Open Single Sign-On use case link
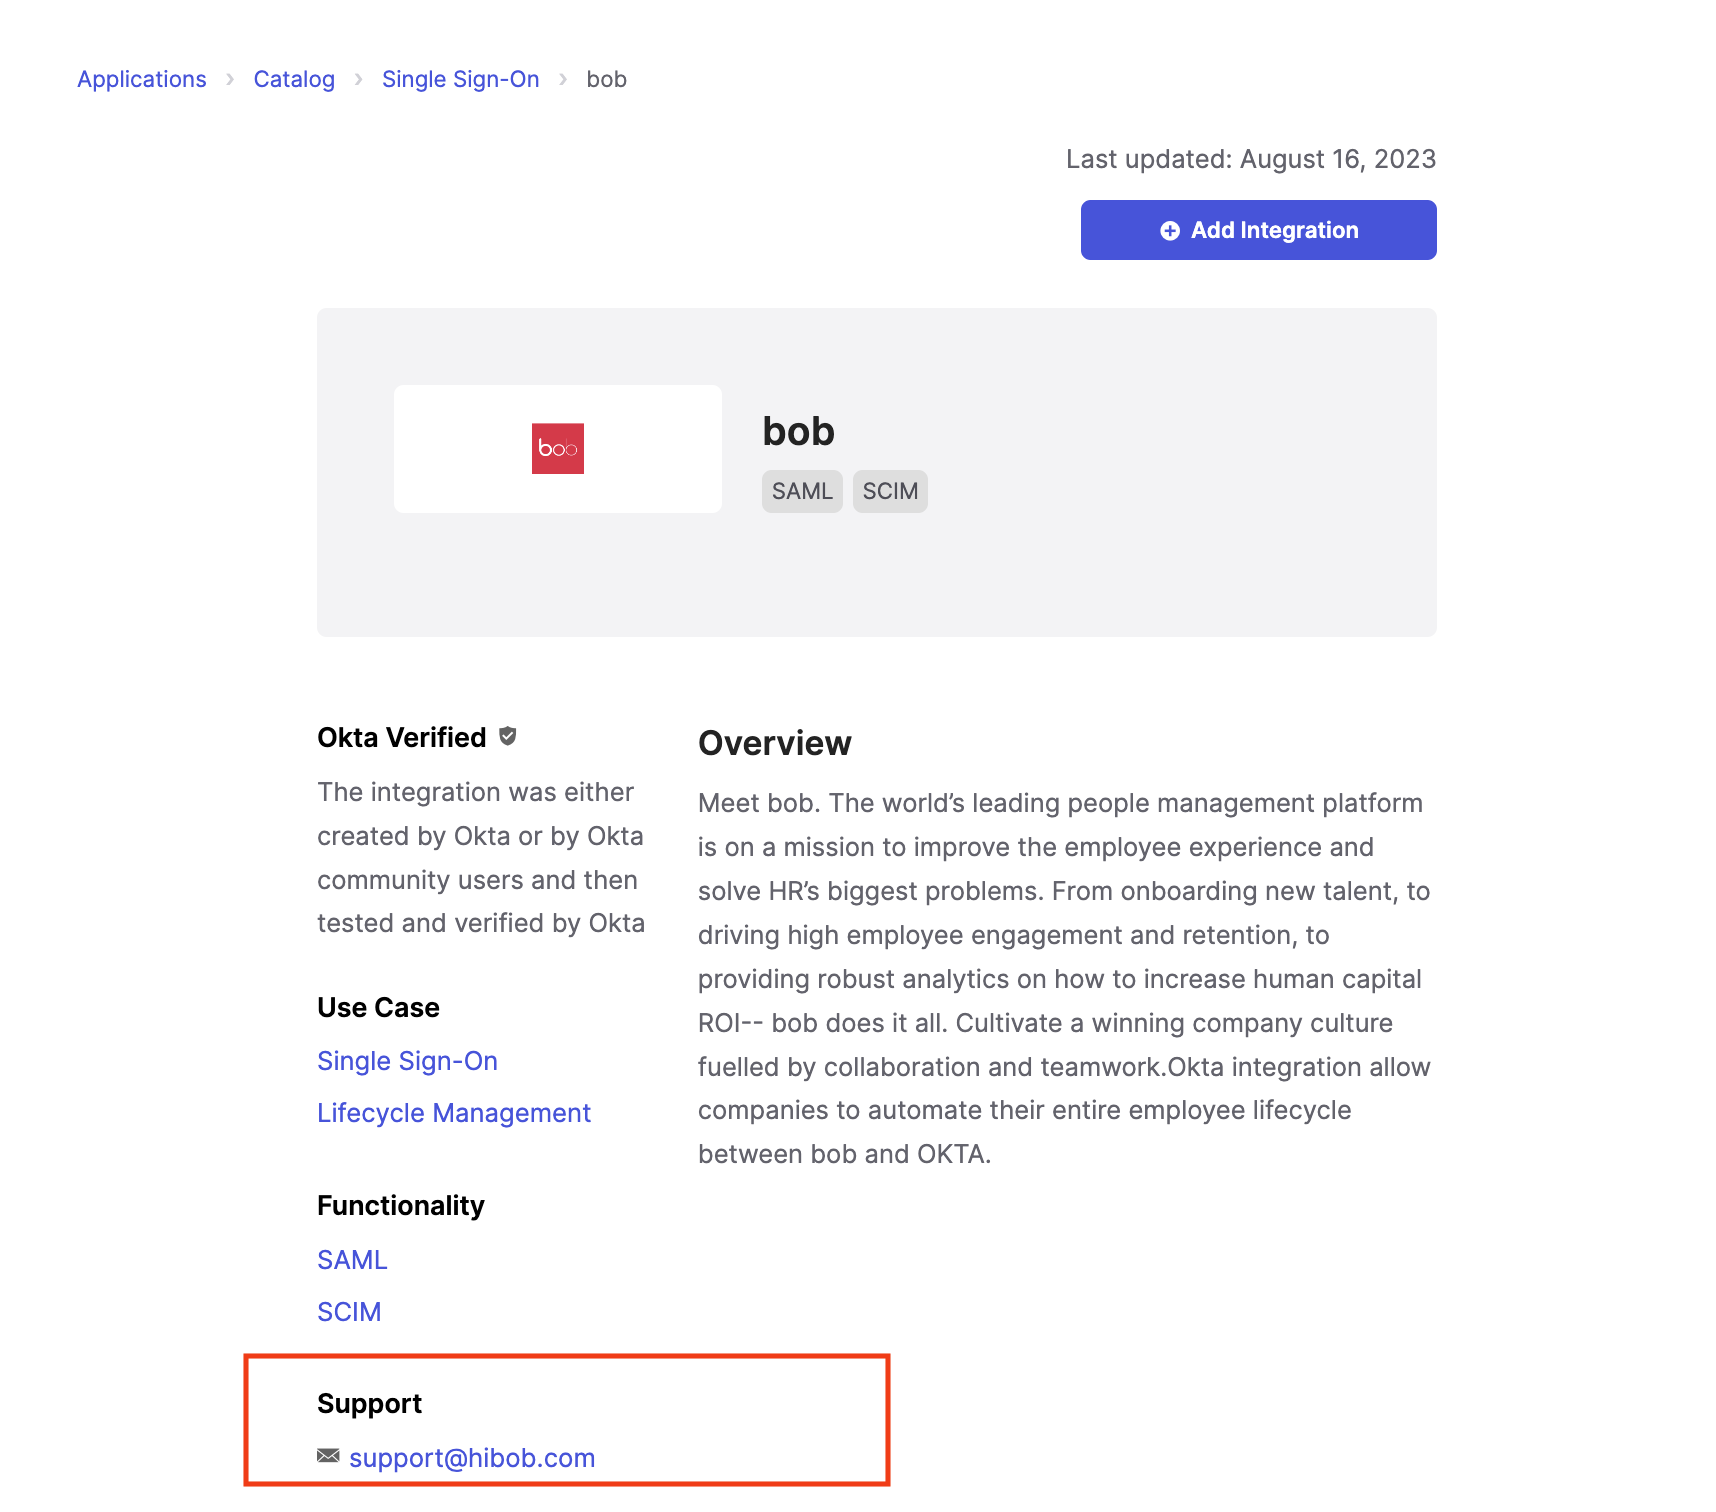Screen dimensions: 1716x1512 pyautogui.click(x=407, y=1061)
